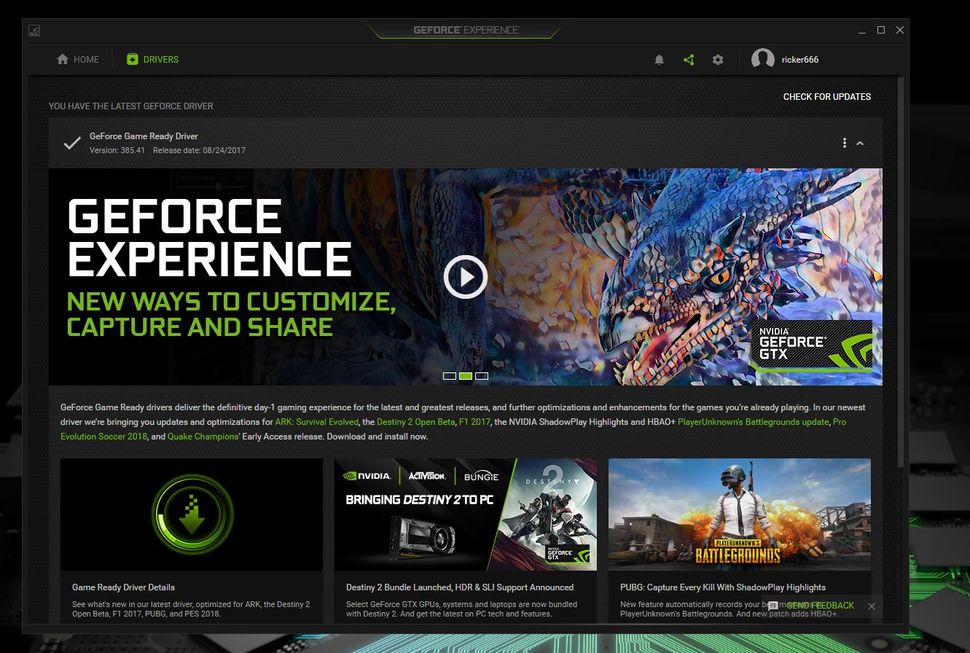Image resolution: width=970 pixels, height=653 pixels.
Task: Open the driver entry three-dot menu
Action: pyautogui.click(x=843, y=142)
